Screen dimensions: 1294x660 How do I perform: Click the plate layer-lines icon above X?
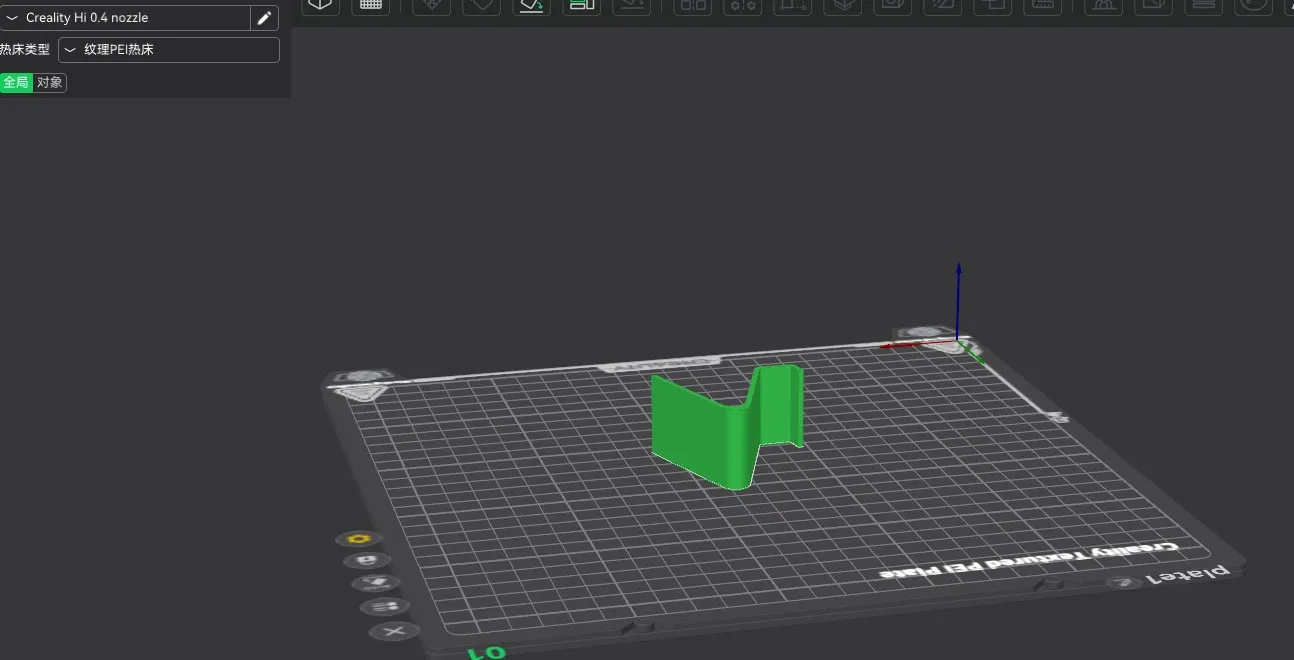click(x=385, y=606)
